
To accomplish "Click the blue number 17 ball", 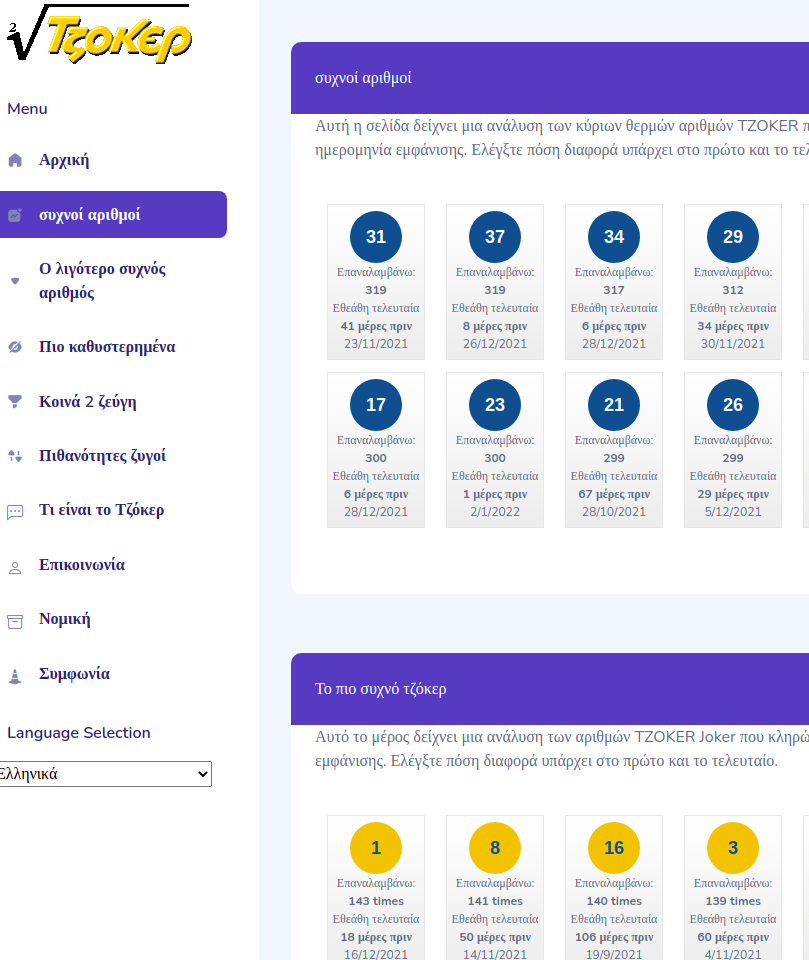I will click(376, 405).
